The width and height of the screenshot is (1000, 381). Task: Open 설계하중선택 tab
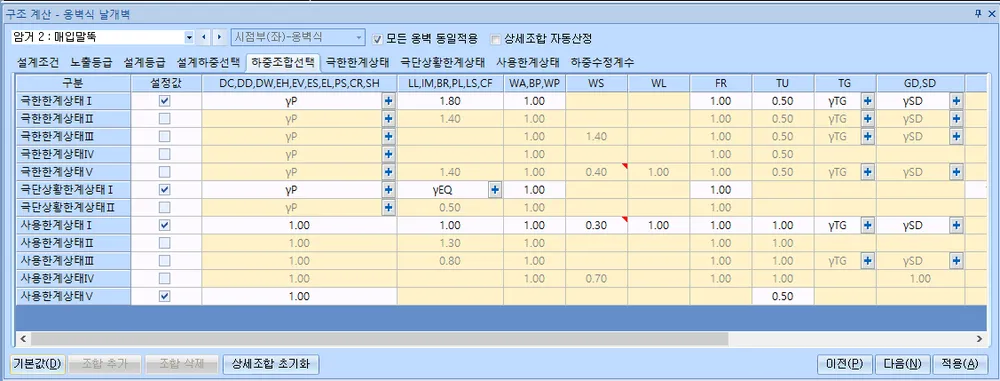pyautogui.click(x=208, y=62)
